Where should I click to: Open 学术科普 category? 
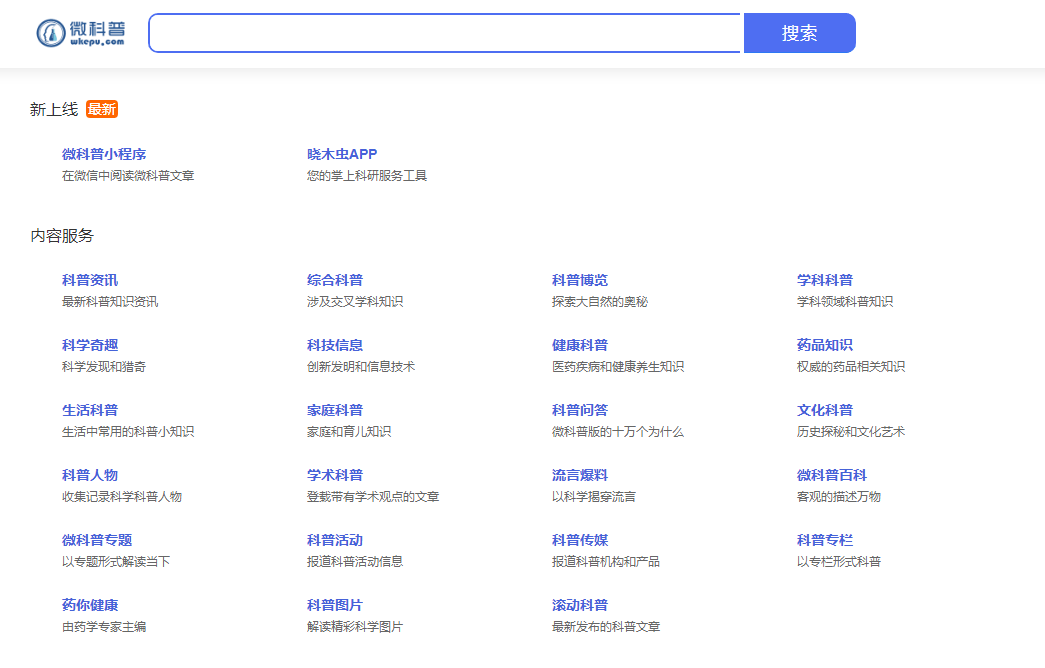tap(335, 475)
